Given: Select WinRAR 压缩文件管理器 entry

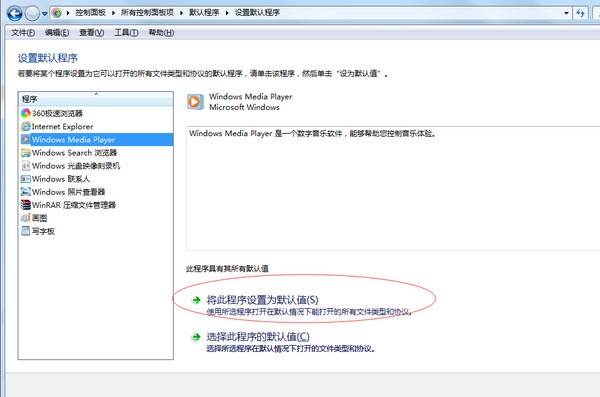Looking at the screenshot, I should pyautogui.click(x=73, y=205).
